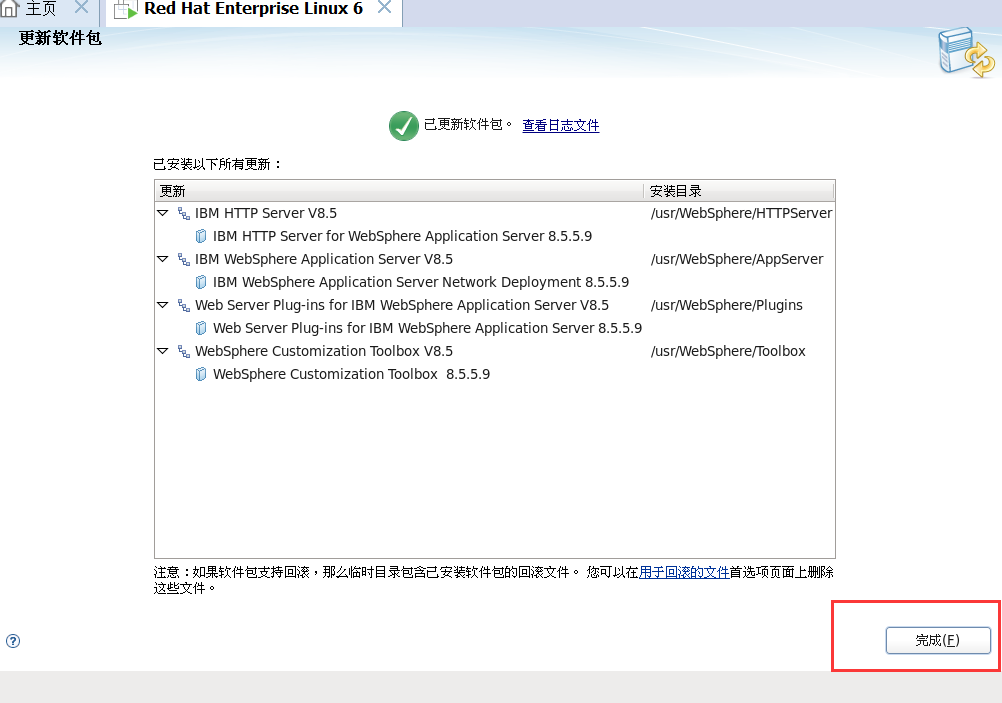The height and width of the screenshot is (703, 1002).
Task: Click the 更新 column header
Action: point(399,191)
